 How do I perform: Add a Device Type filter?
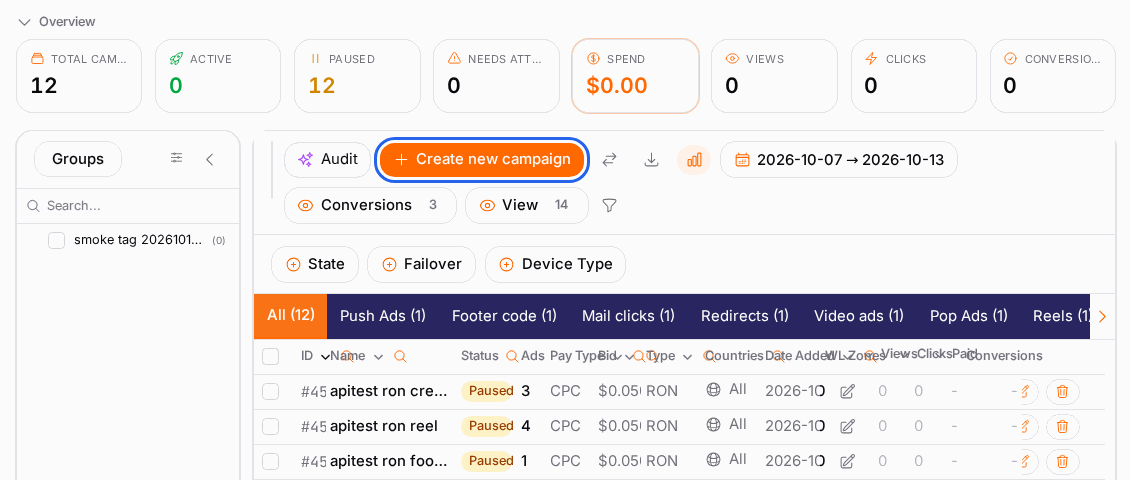click(x=555, y=265)
